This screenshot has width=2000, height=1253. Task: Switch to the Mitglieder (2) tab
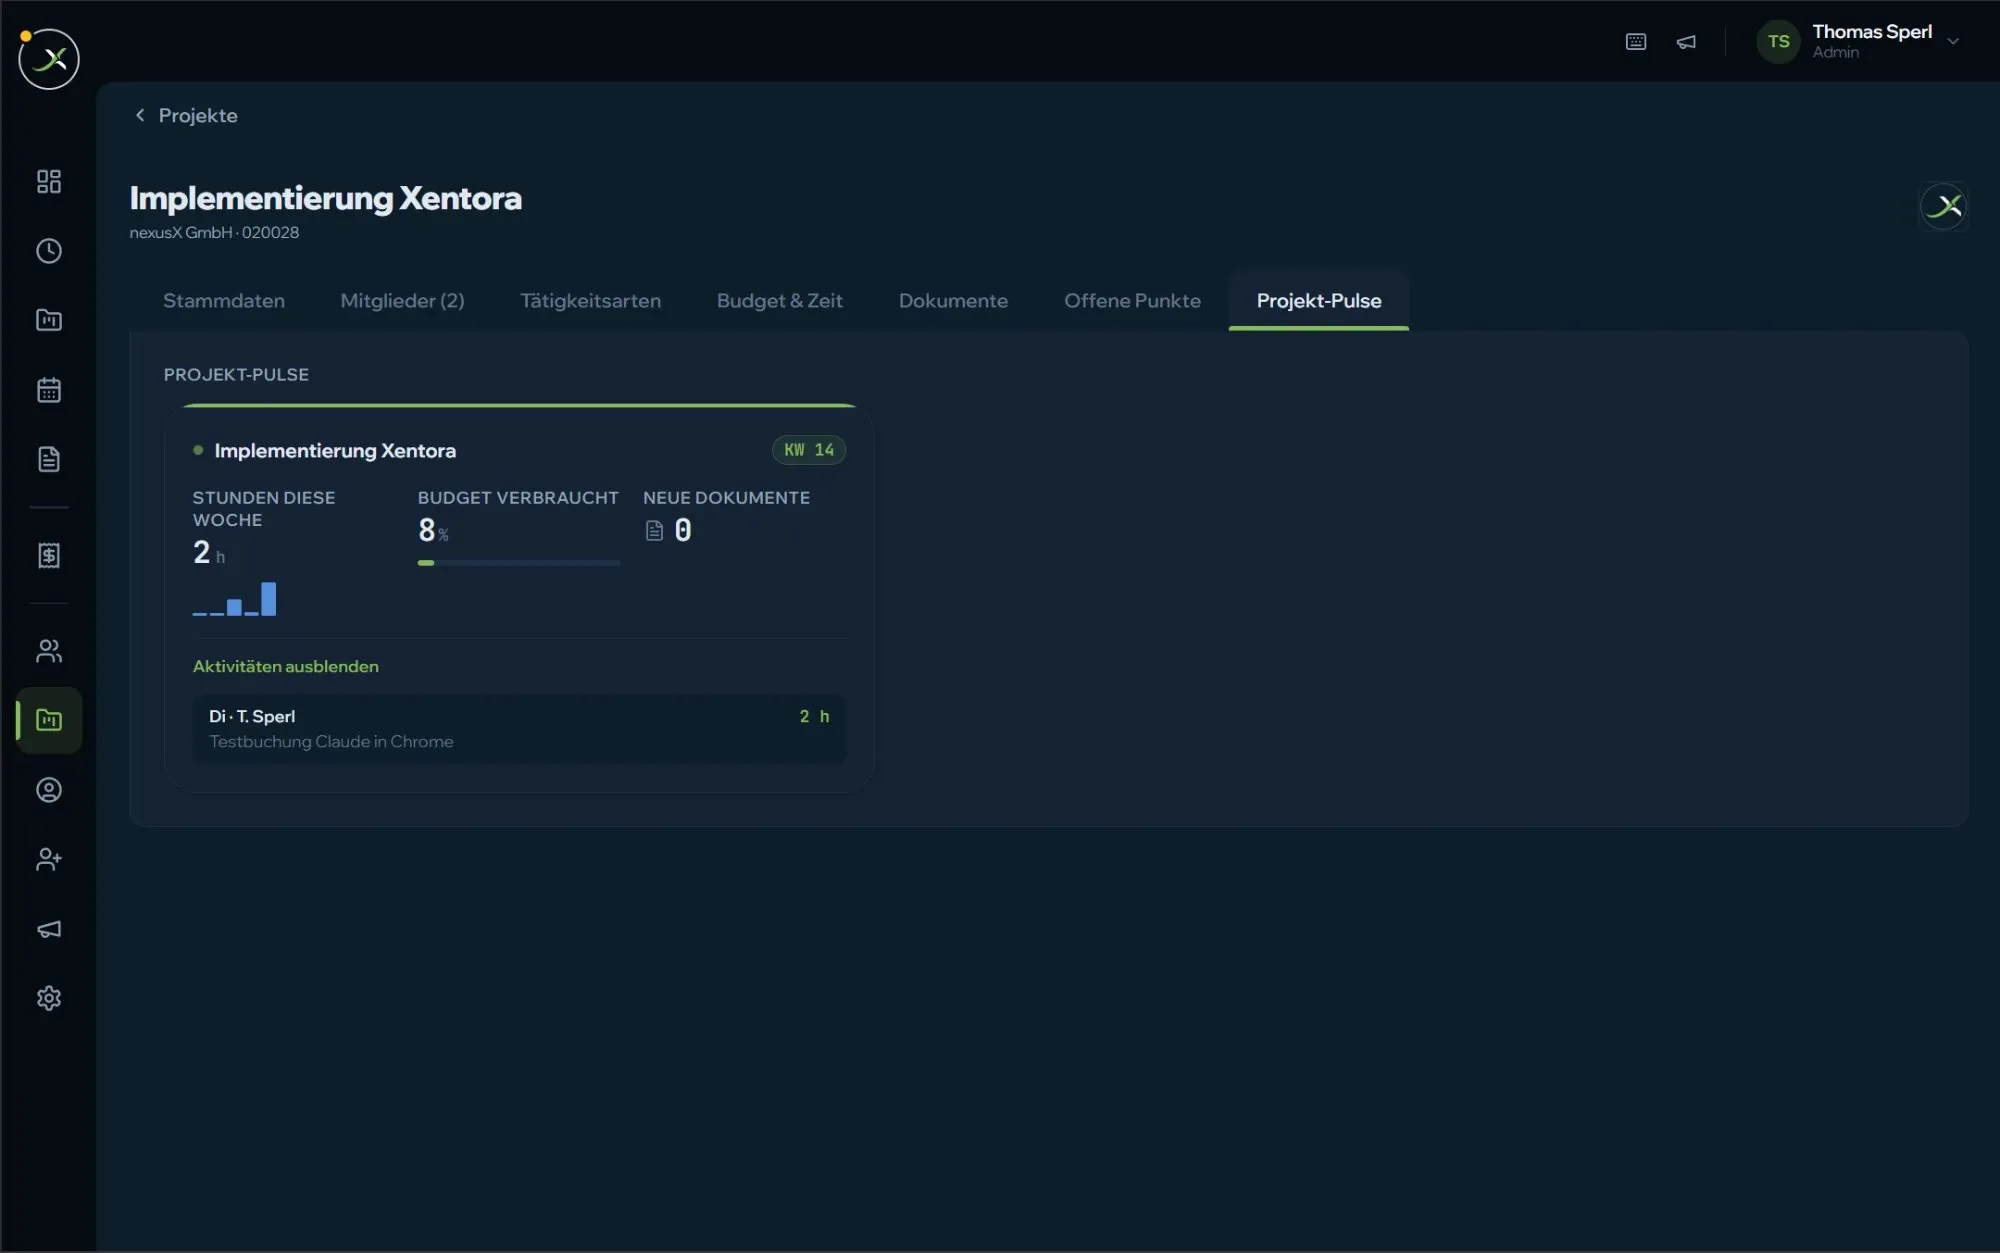pos(402,301)
